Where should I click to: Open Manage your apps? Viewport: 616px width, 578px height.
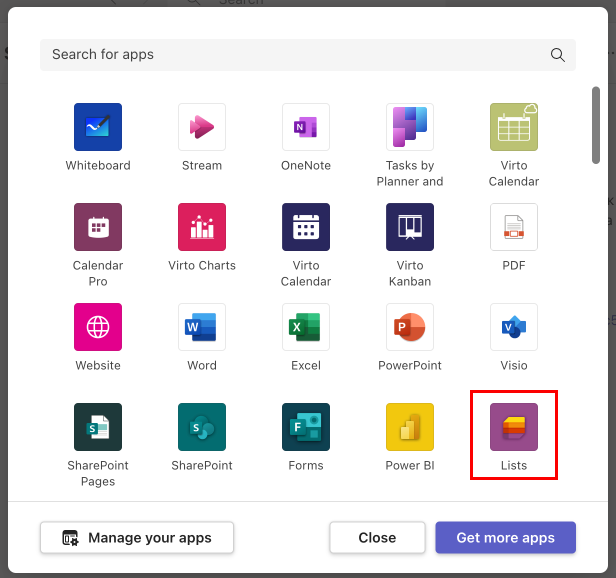[137, 538]
